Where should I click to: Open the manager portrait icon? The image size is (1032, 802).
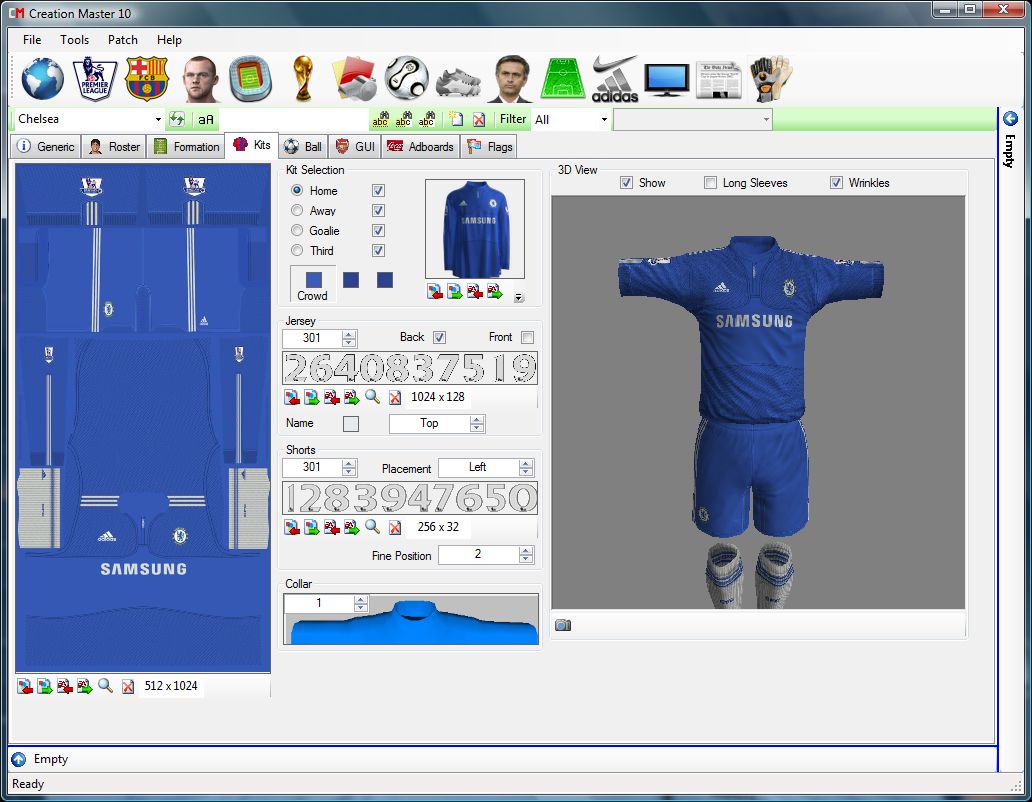click(x=511, y=79)
